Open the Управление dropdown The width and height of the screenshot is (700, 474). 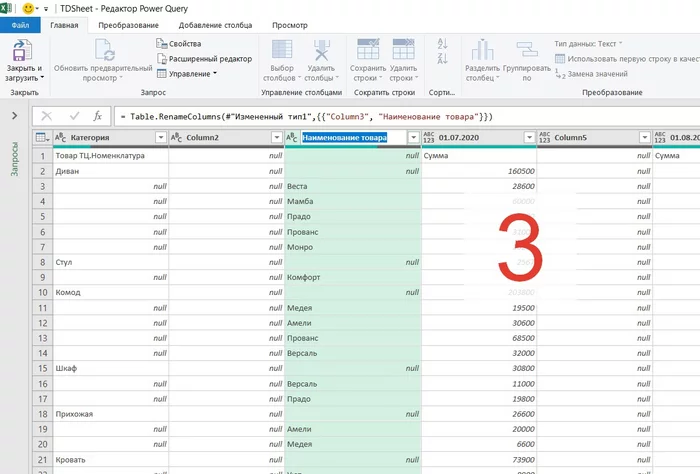187,74
